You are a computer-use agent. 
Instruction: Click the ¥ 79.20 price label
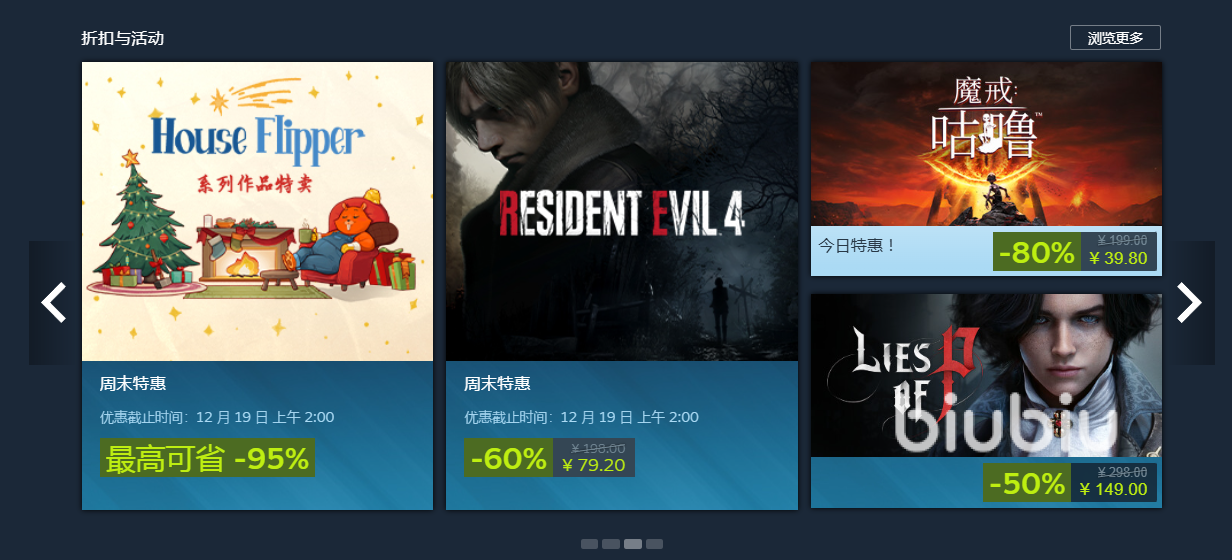coord(594,465)
